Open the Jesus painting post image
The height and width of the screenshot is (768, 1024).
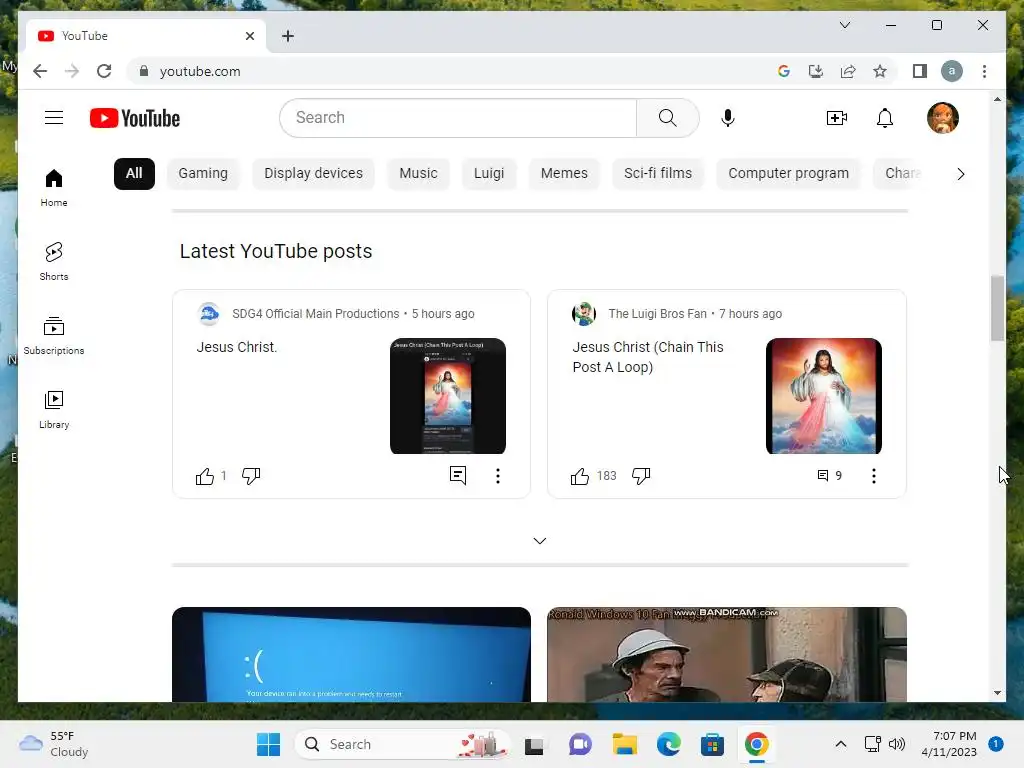tap(824, 396)
